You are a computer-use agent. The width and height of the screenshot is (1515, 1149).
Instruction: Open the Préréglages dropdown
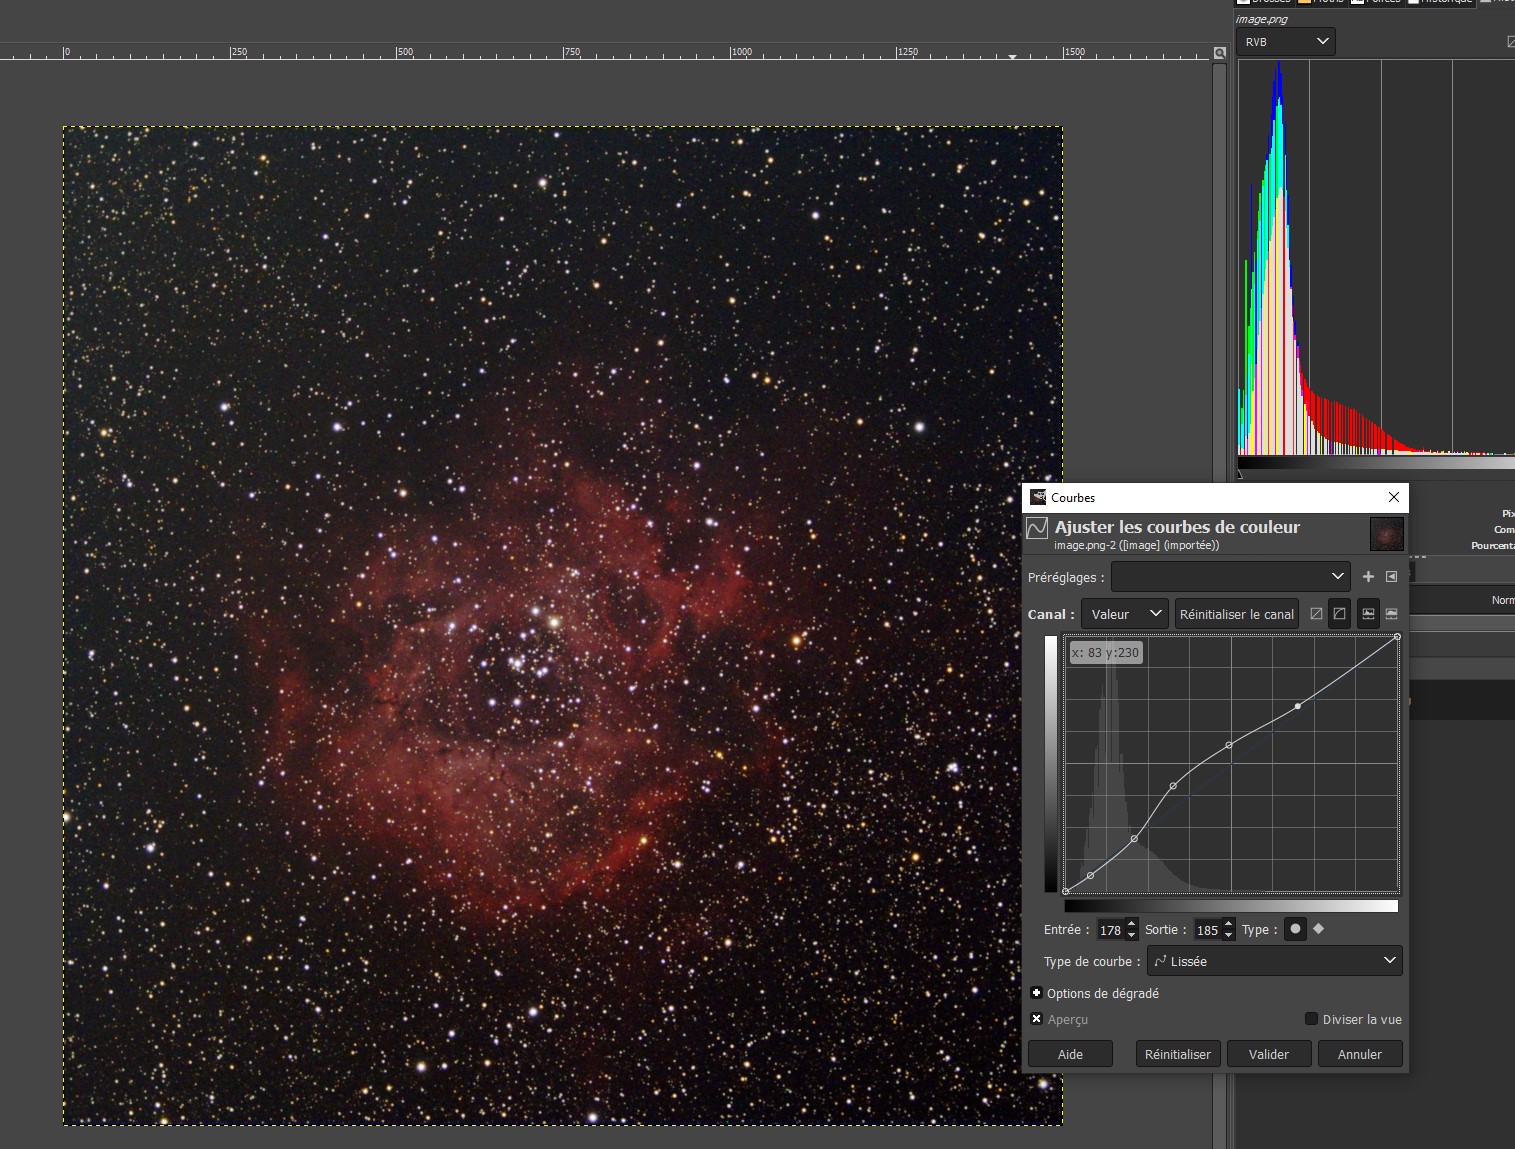(x=1230, y=577)
